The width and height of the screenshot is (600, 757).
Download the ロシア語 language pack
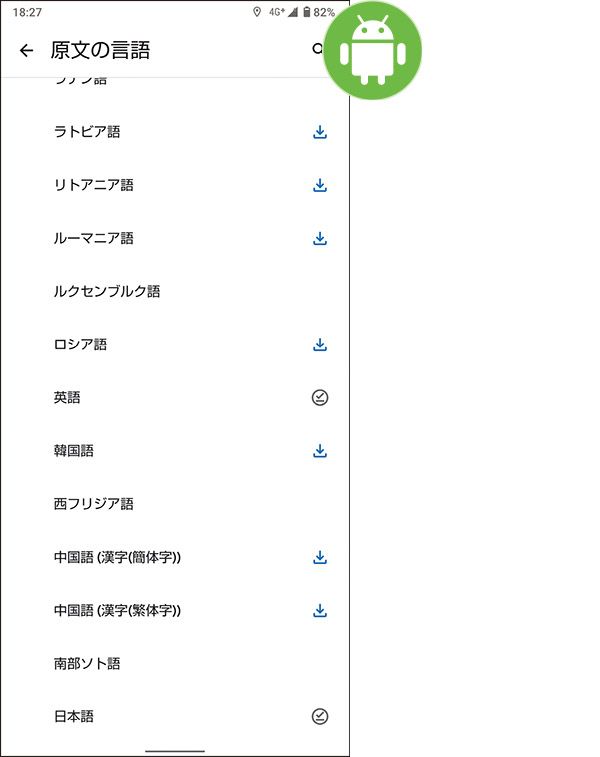[x=320, y=344]
